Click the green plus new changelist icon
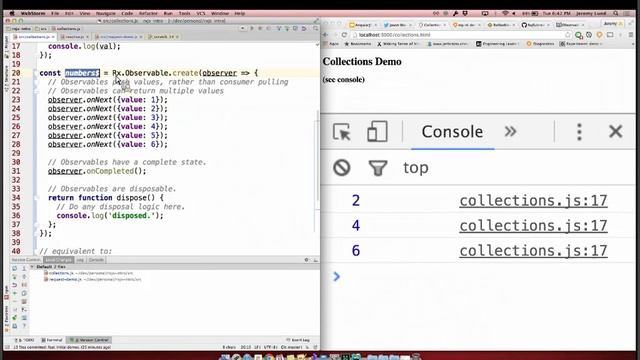 click(x=15, y=293)
